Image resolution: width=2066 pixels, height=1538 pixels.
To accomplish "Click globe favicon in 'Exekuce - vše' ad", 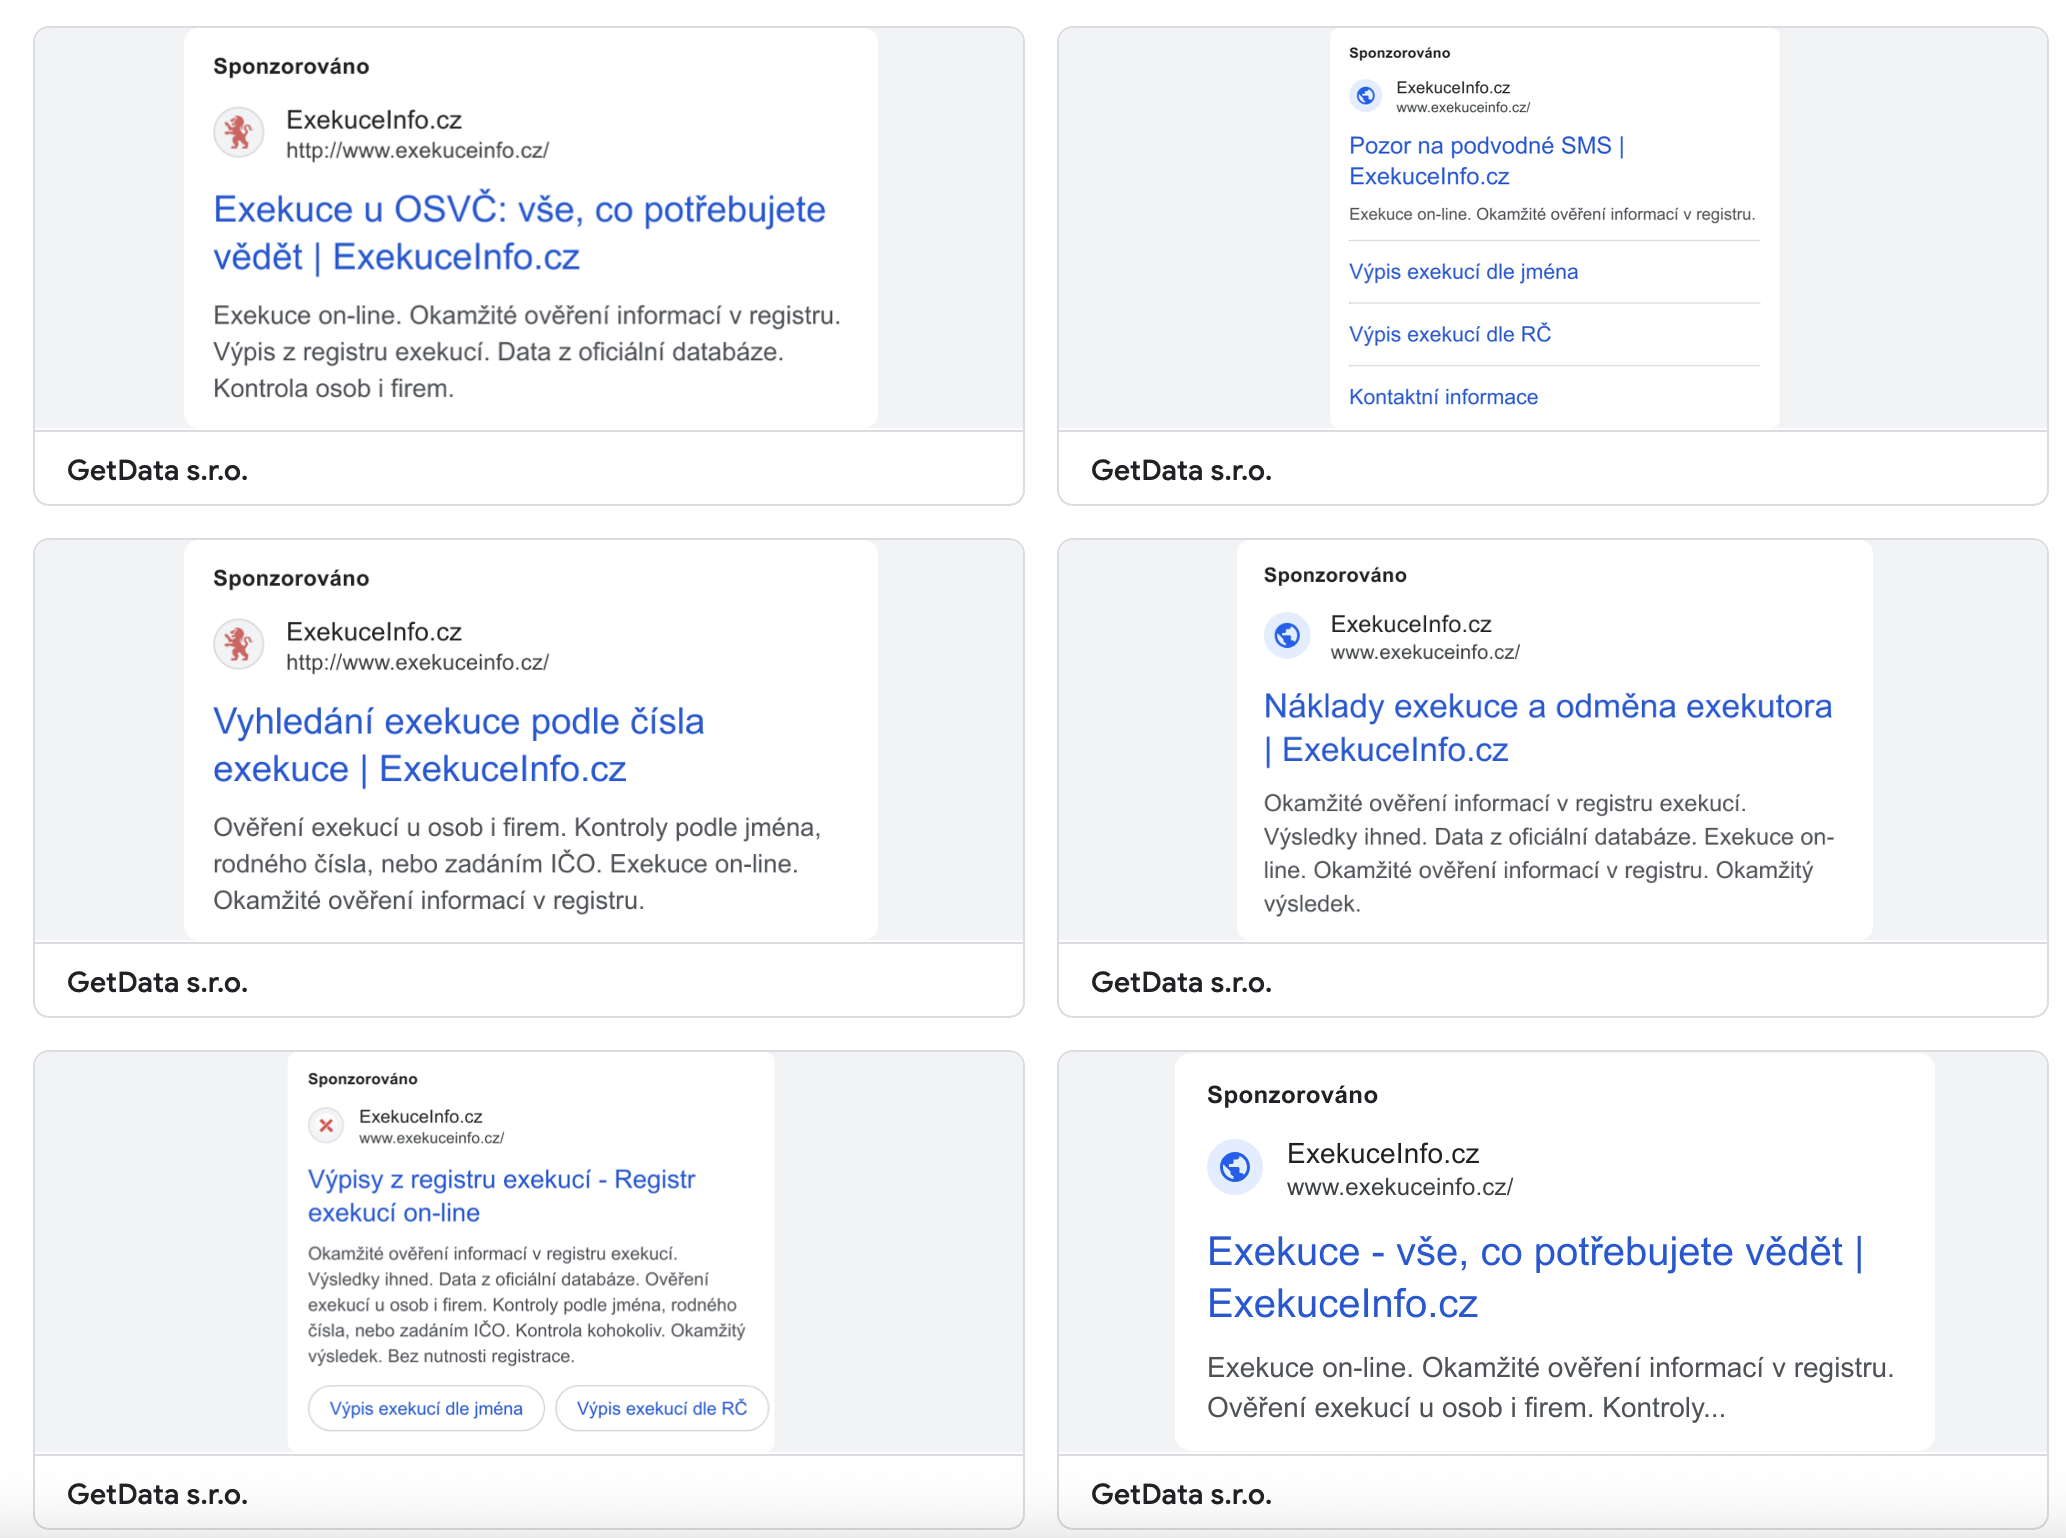I will tap(1235, 1167).
